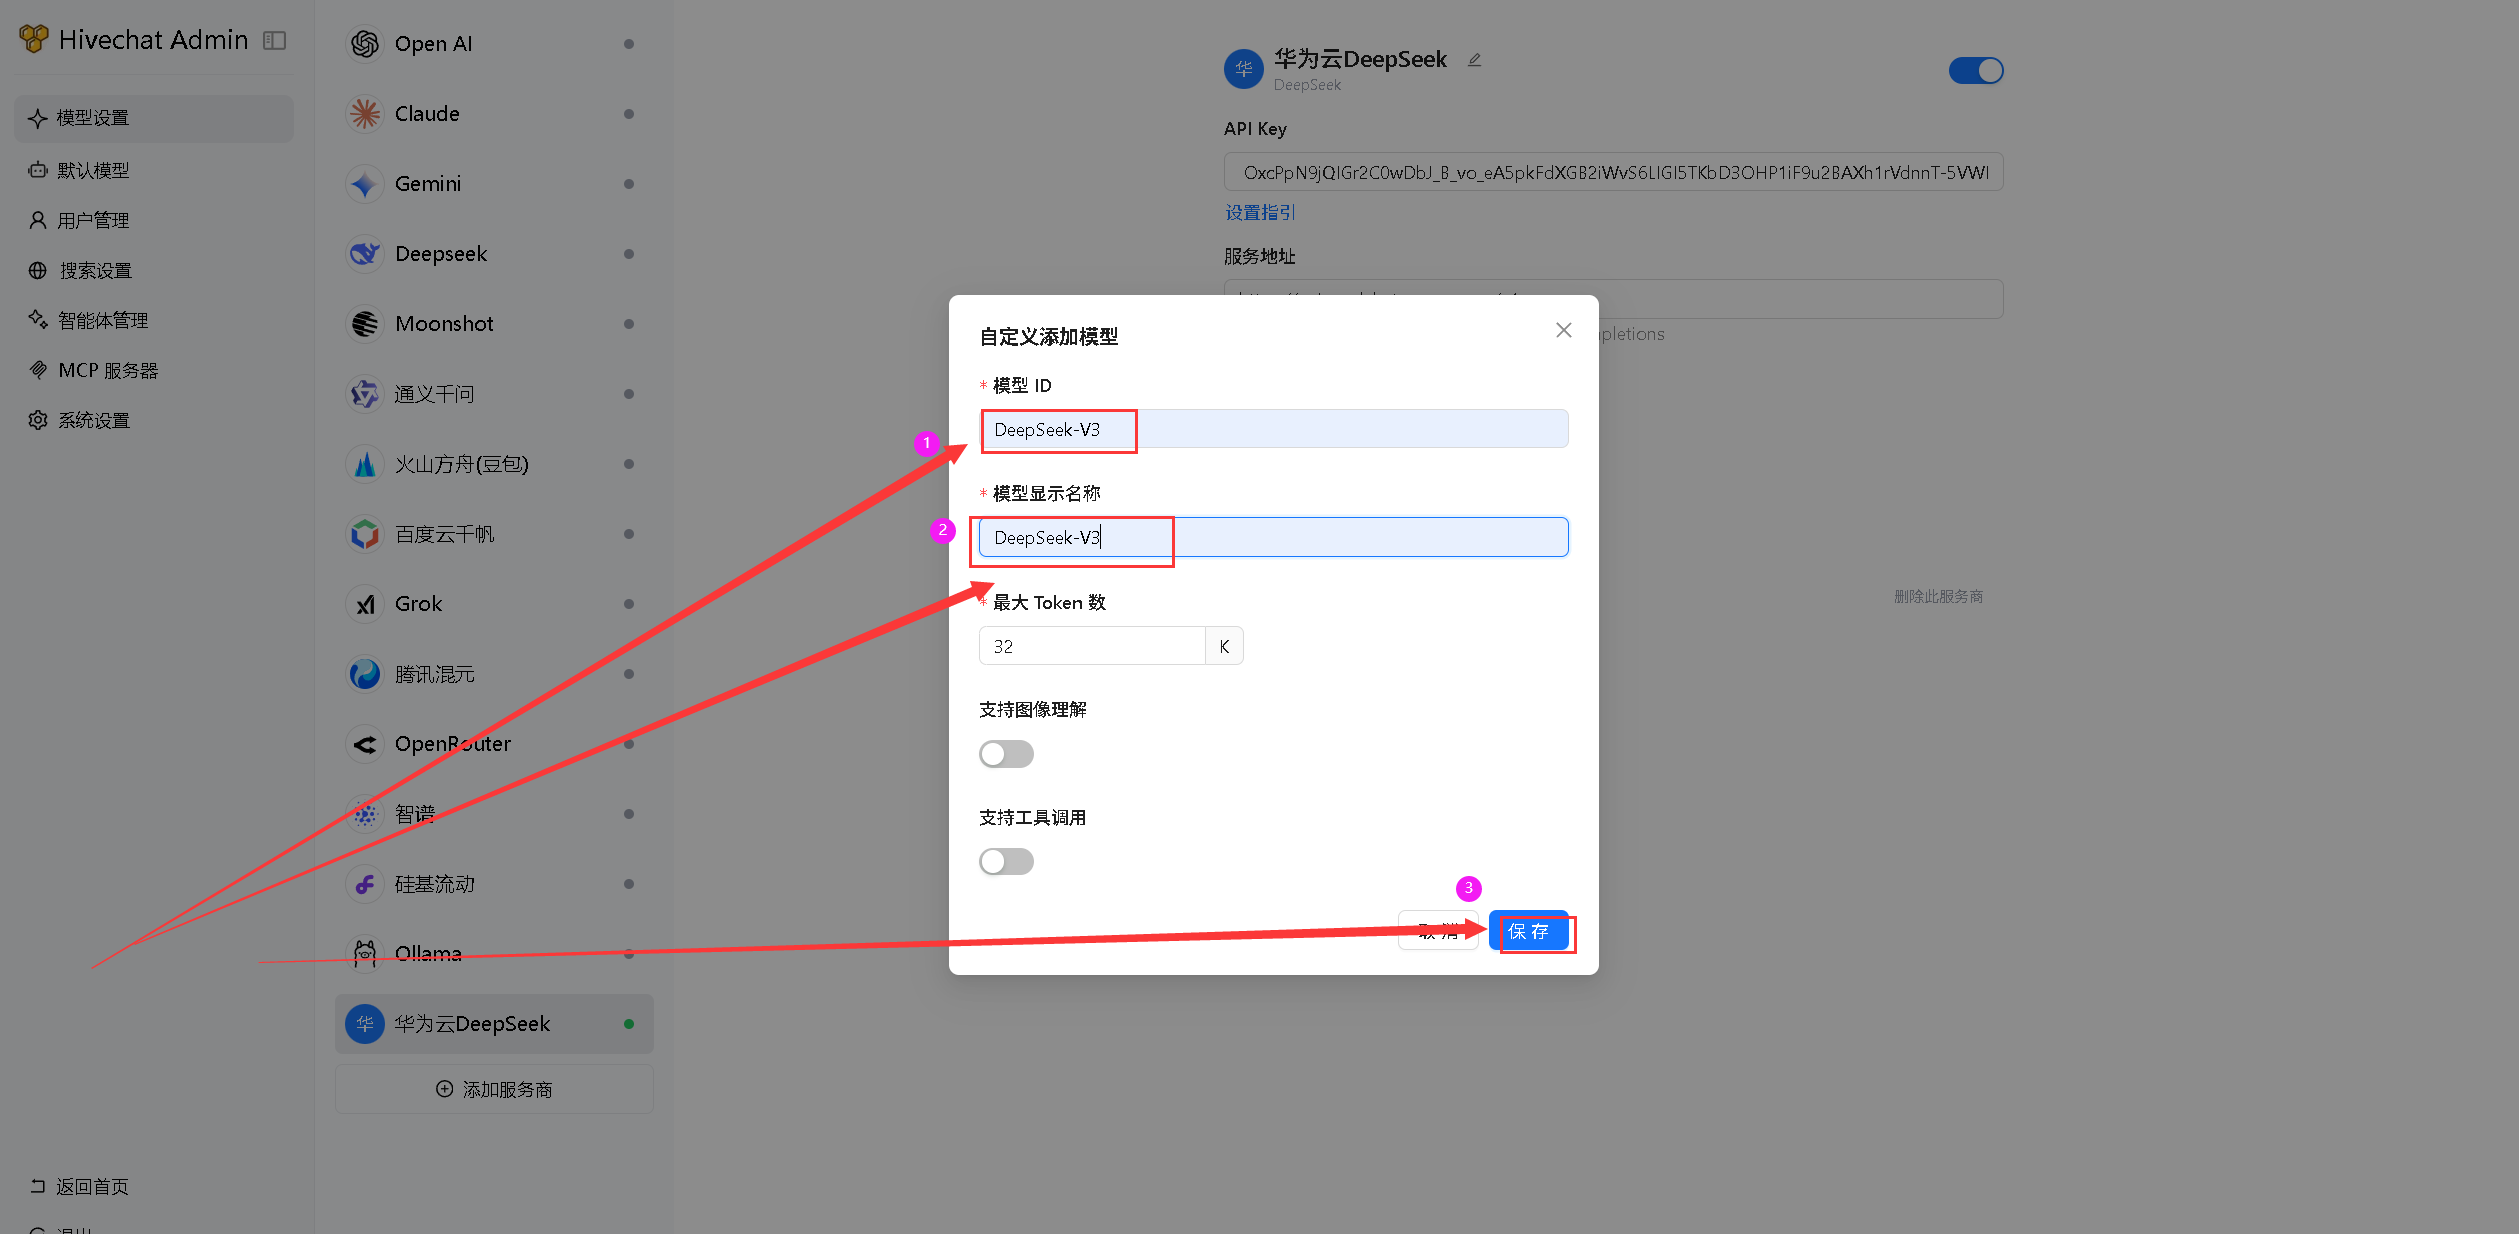Image resolution: width=2519 pixels, height=1234 pixels.
Task: Open 用户管理 in the sidebar
Action: coord(154,220)
